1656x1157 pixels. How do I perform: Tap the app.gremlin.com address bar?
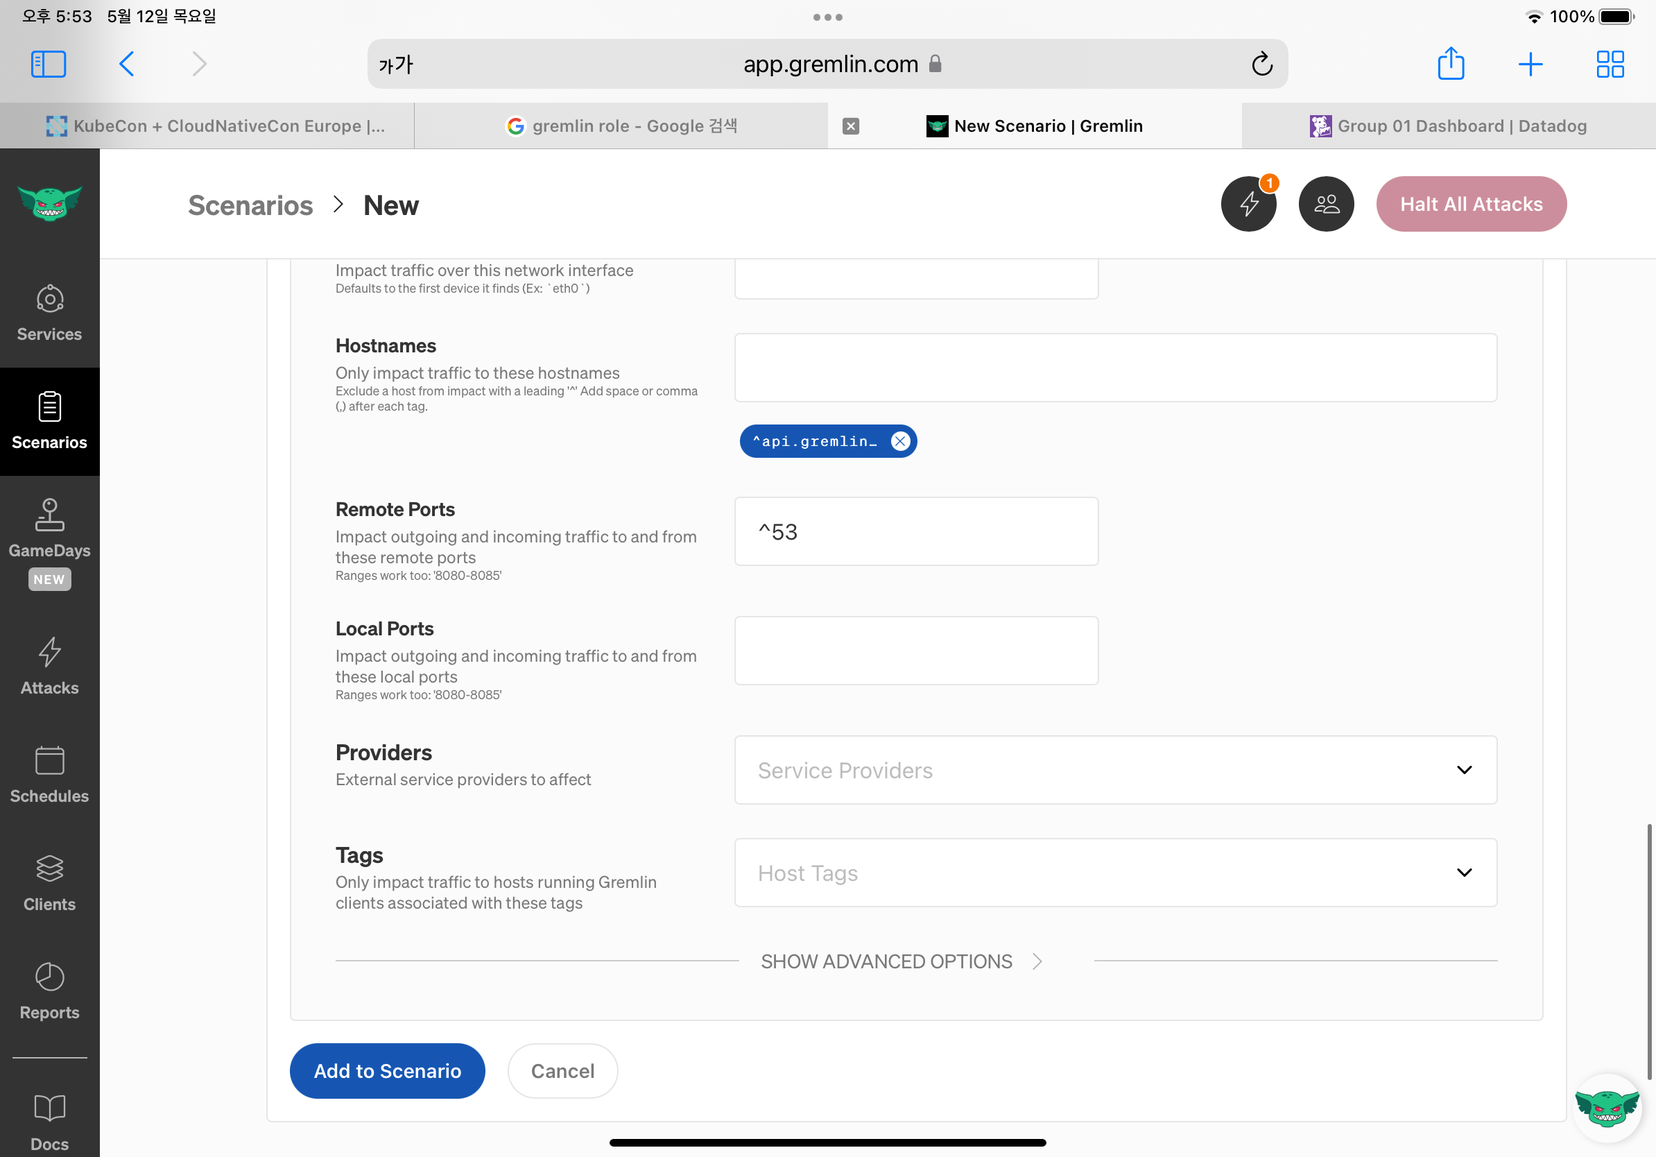coord(828,64)
